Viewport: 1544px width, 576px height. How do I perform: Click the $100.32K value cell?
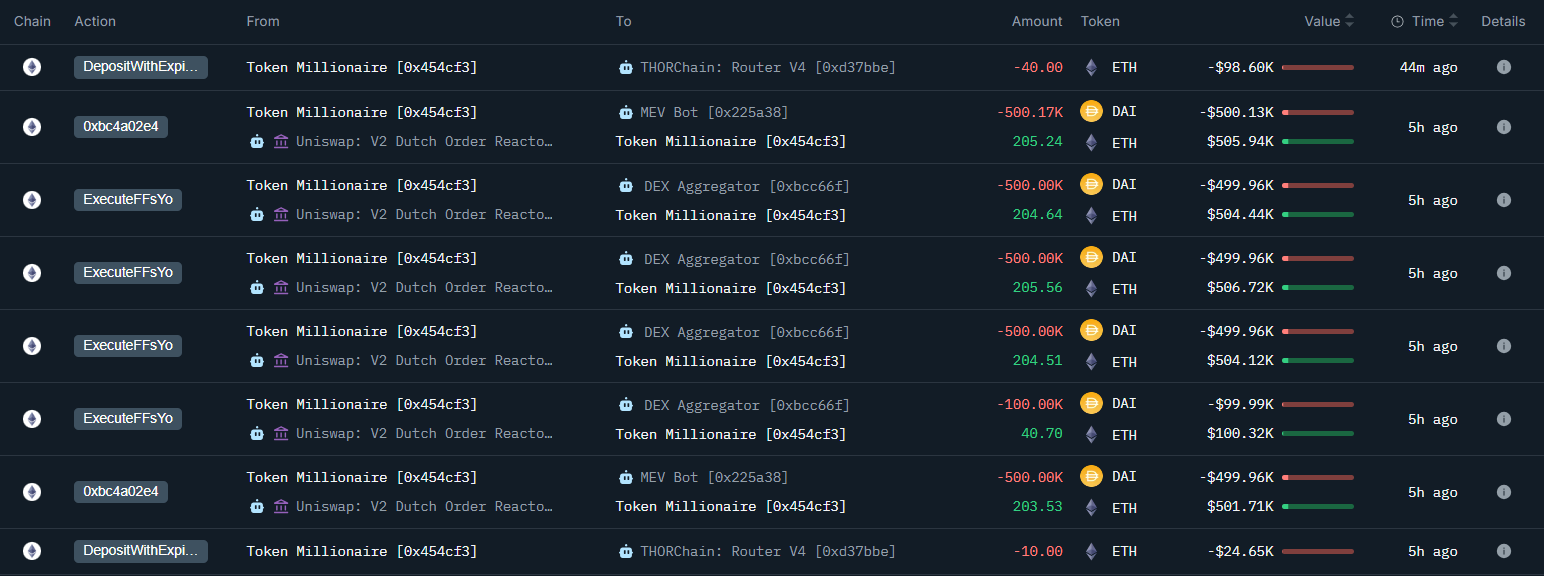[1240, 434]
